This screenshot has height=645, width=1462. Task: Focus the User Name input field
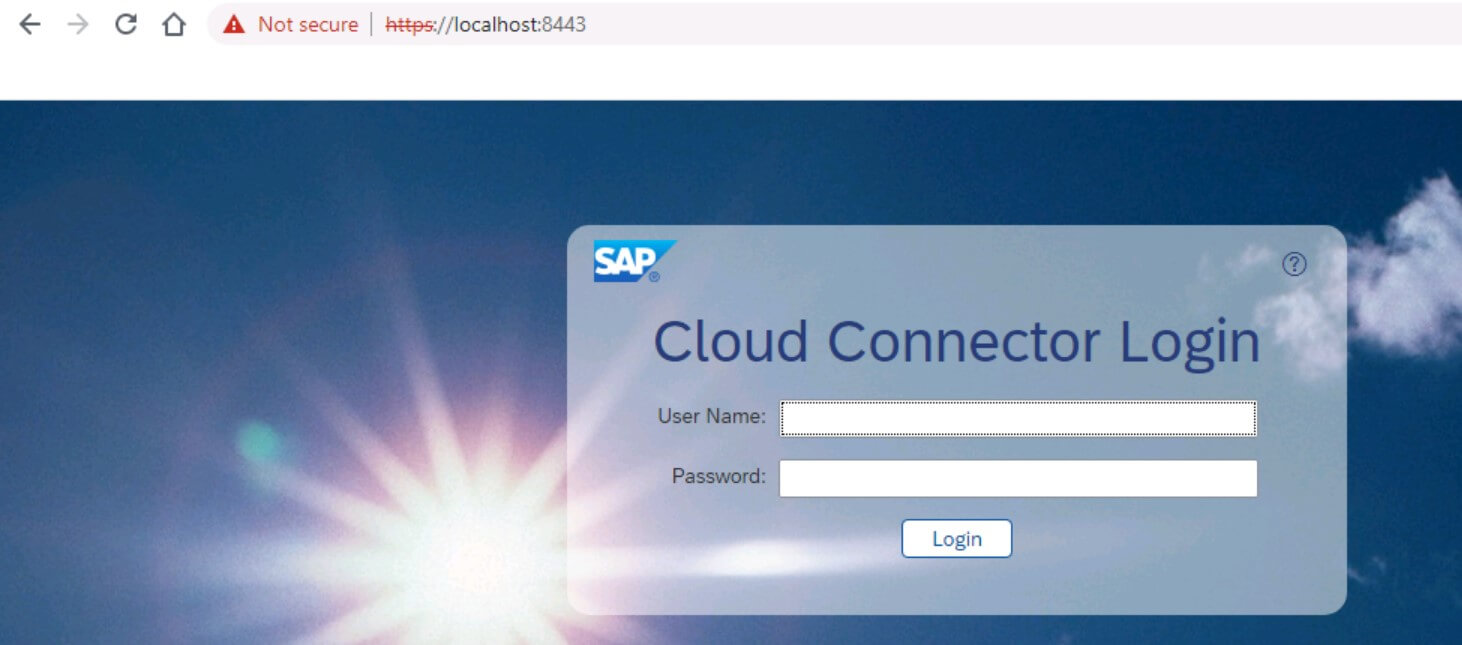pyautogui.click(x=1018, y=418)
